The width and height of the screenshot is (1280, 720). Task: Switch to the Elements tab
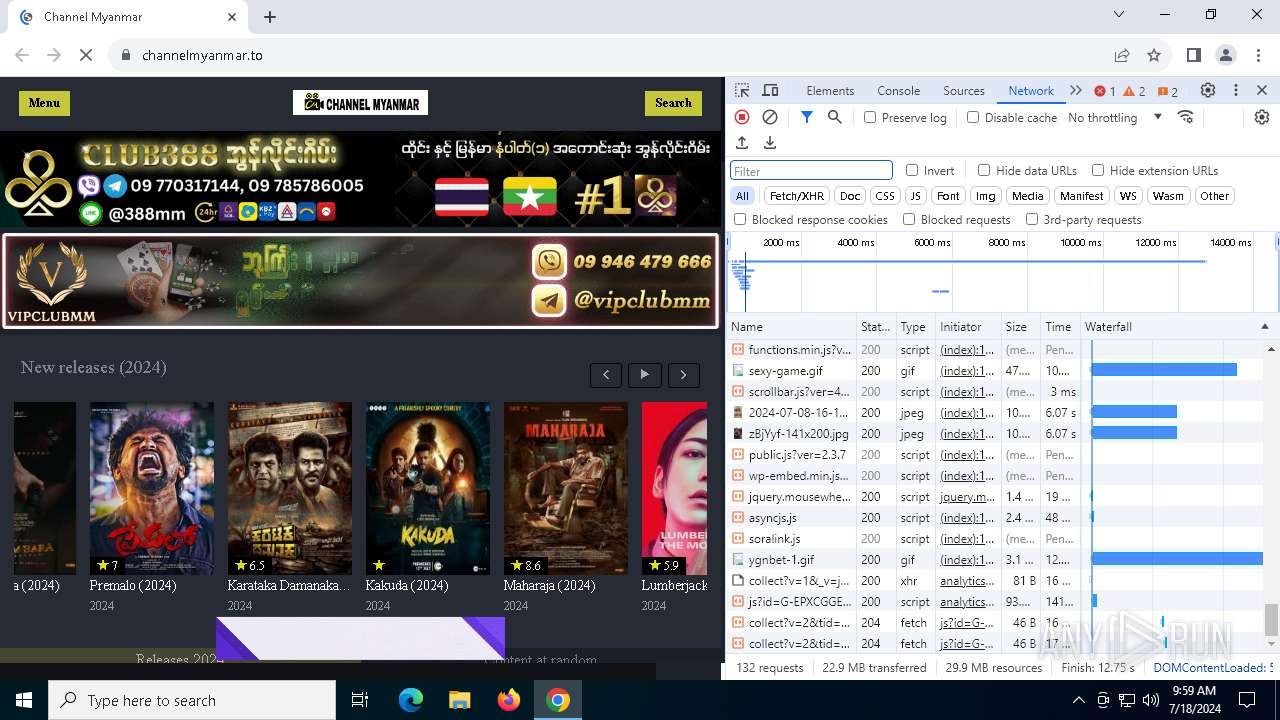click(x=830, y=90)
